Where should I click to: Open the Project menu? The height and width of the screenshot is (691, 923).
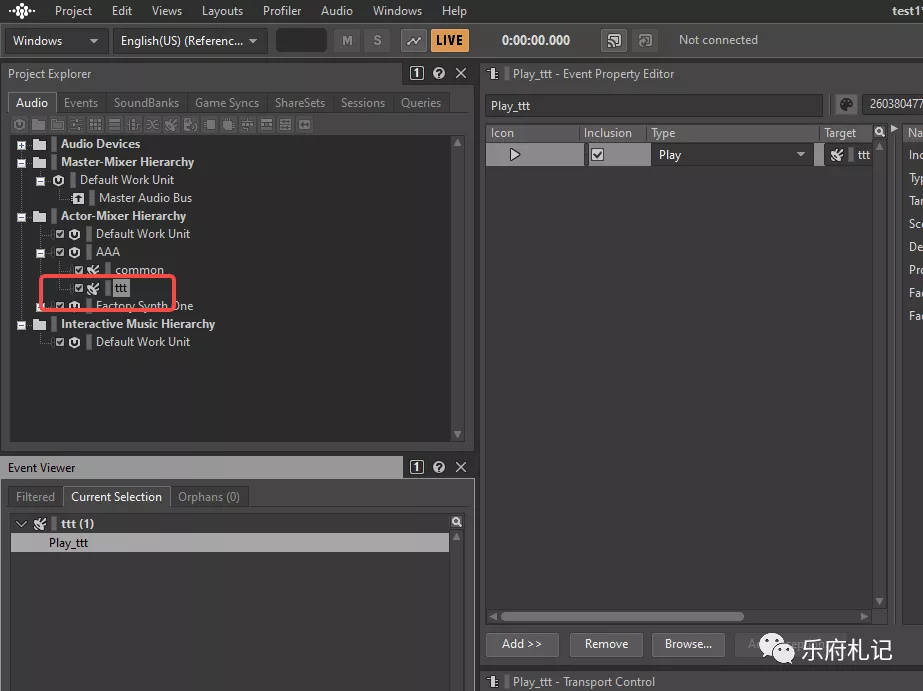click(73, 11)
